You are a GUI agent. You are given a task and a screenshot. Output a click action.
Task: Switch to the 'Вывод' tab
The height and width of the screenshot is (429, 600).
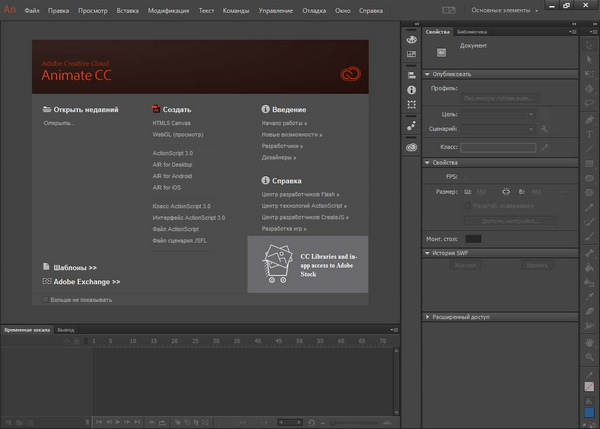65,329
